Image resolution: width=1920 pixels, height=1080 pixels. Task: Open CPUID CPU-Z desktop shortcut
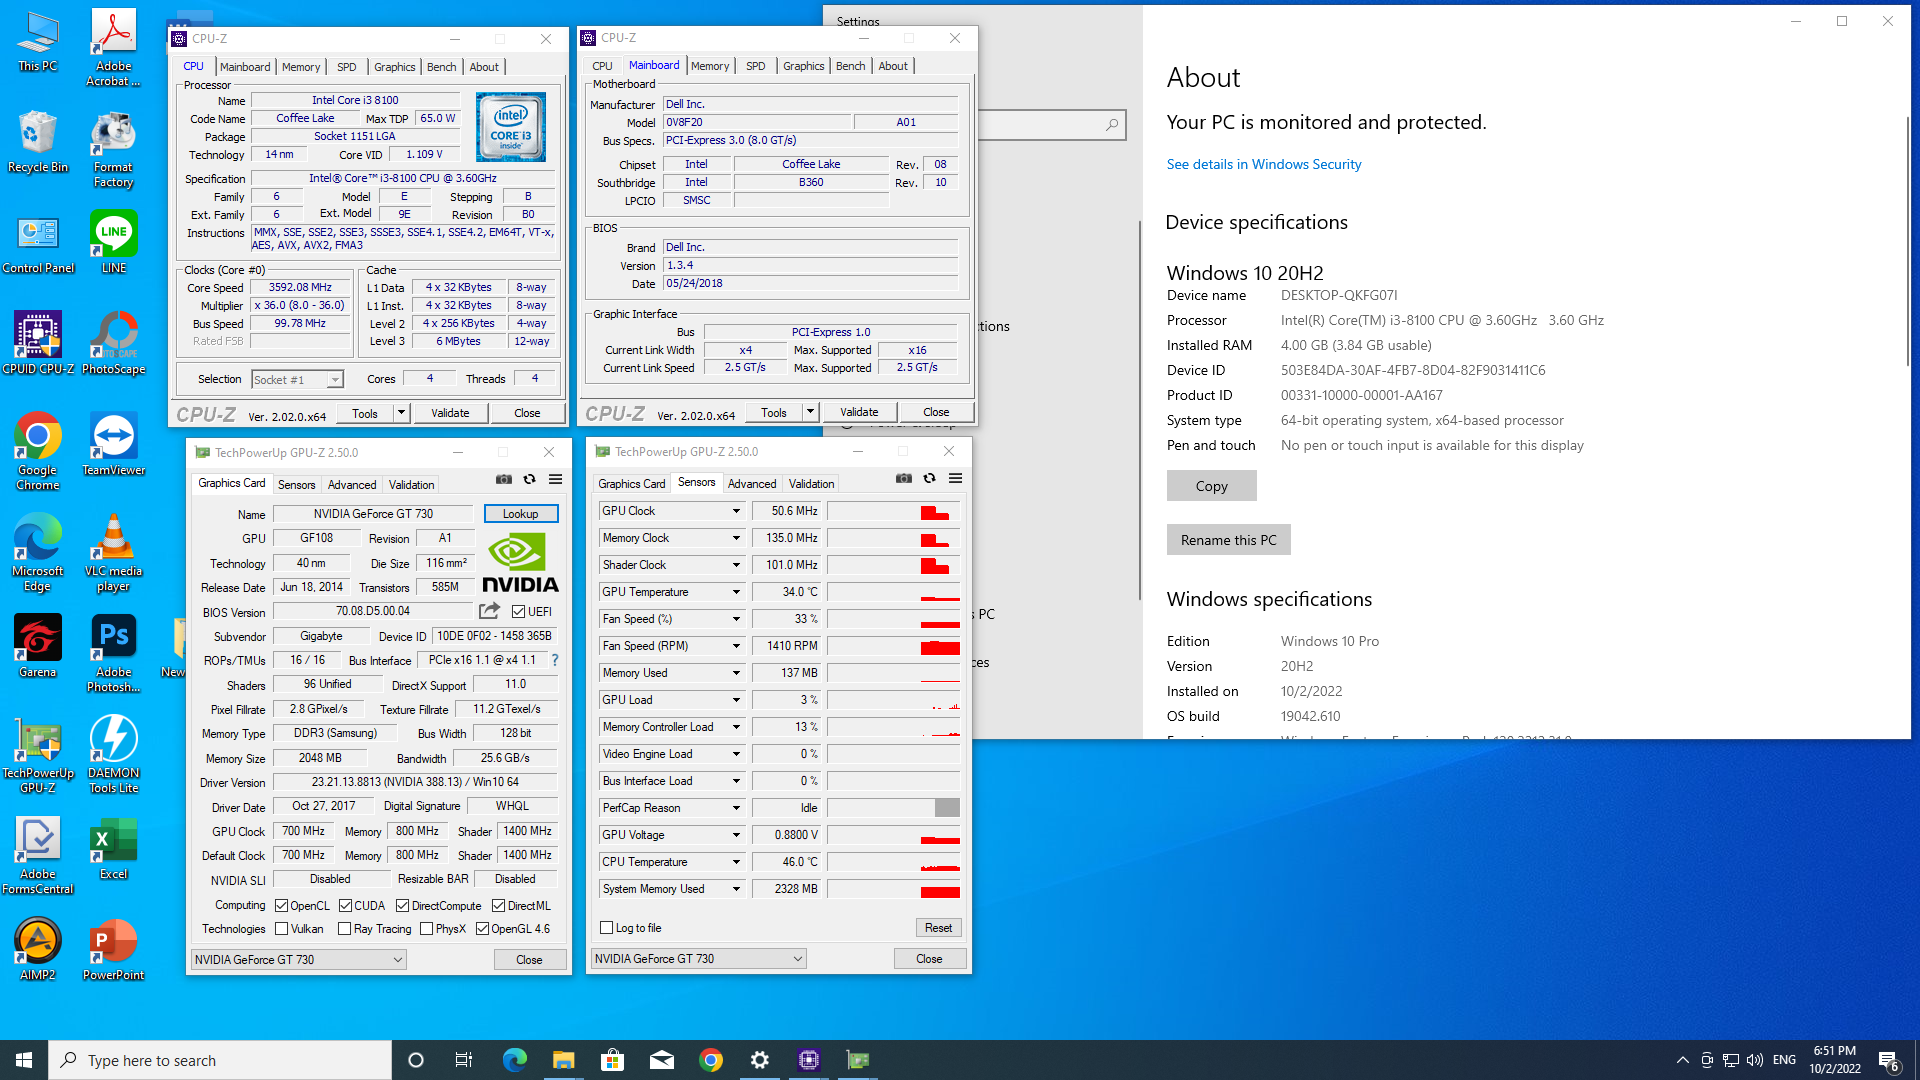pyautogui.click(x=38, y=343)
